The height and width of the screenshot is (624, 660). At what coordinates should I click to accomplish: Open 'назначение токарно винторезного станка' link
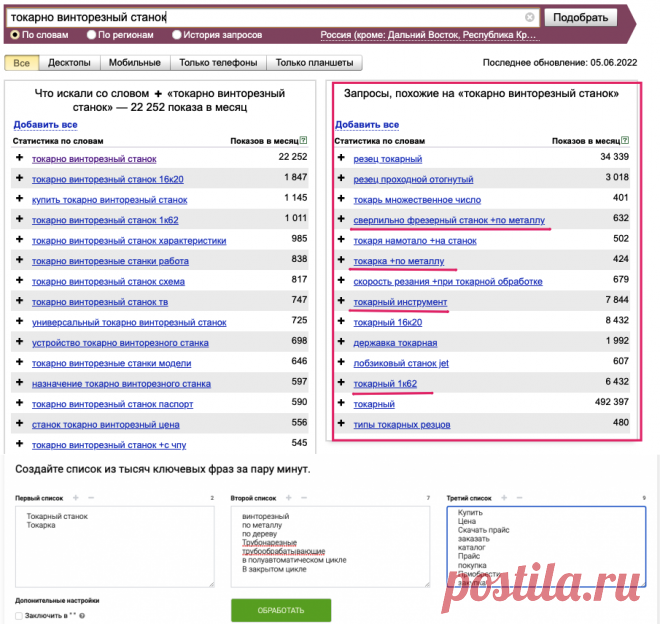pos(121,384)
